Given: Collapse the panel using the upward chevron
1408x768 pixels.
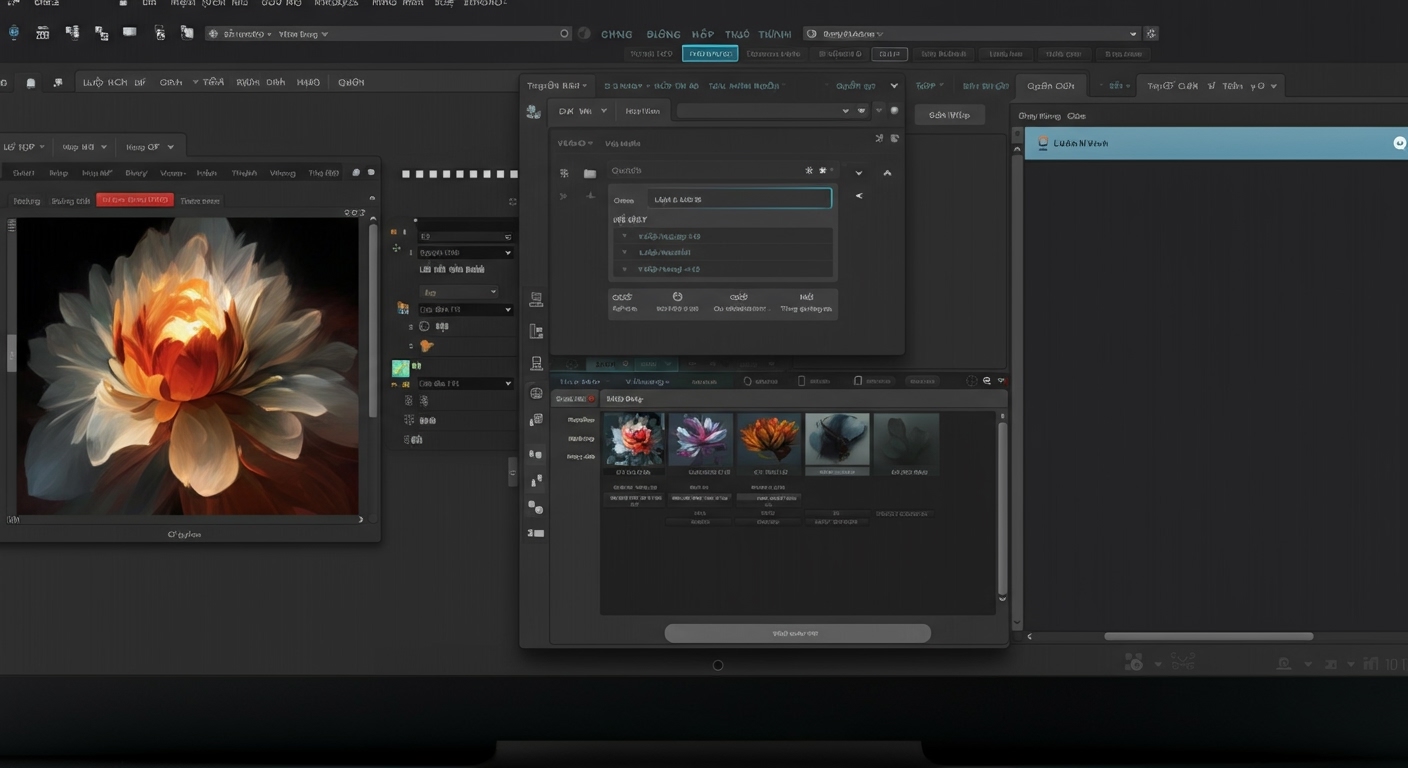Looking at the screenshot, I should click(x=887, y=172).
